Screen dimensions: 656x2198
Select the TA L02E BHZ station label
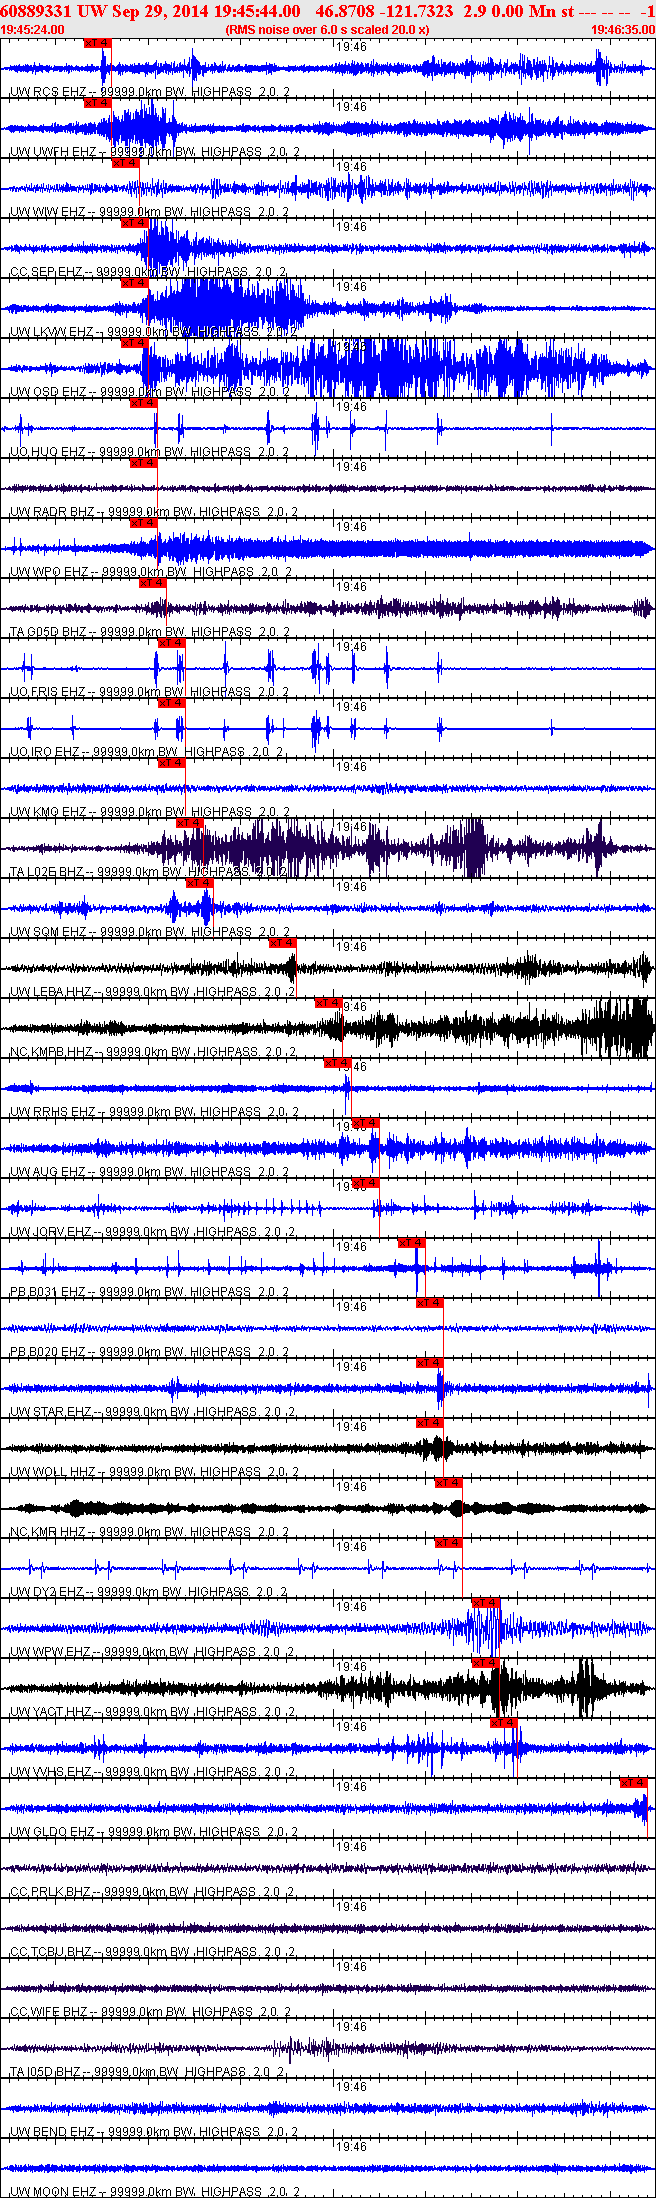(48, 872)
